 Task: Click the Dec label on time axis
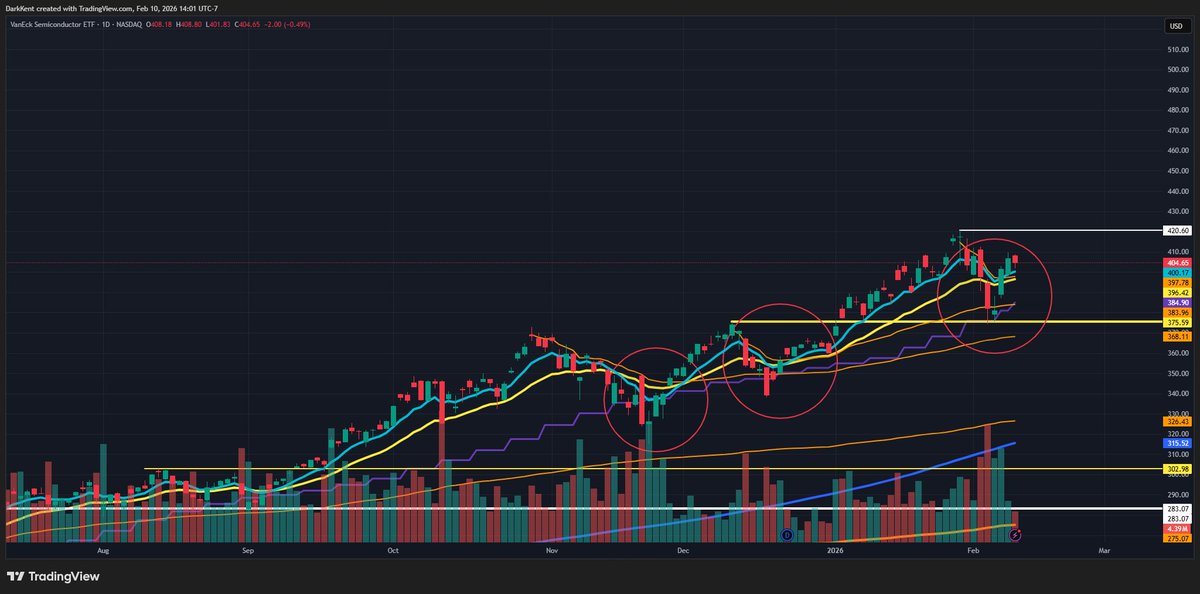click(x=682, y=550)
